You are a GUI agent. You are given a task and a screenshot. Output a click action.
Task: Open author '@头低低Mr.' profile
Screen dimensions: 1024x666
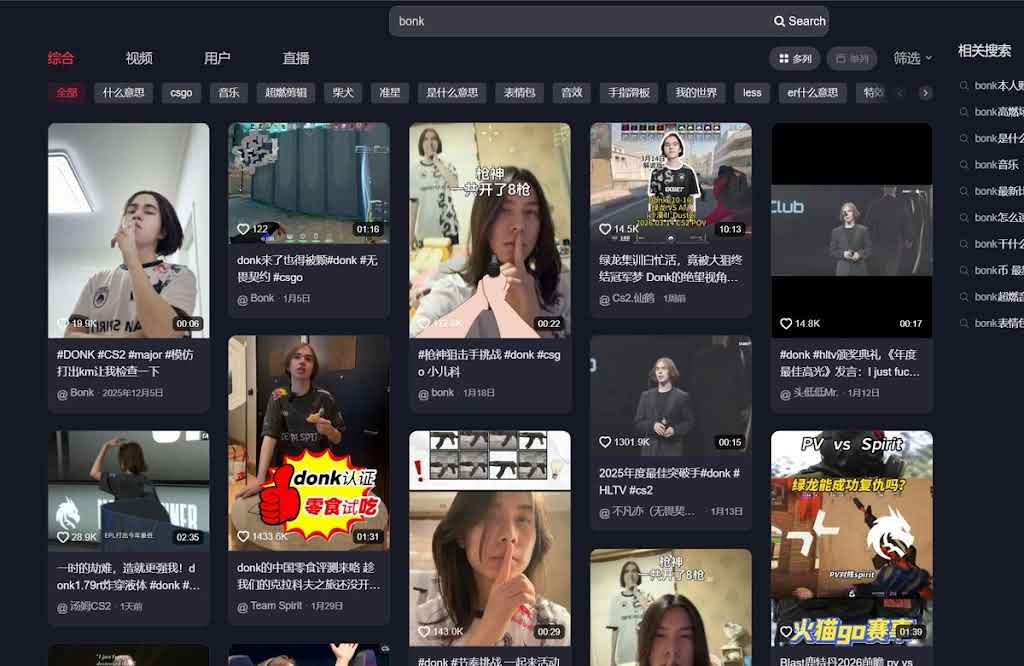[x=808, y=393]
